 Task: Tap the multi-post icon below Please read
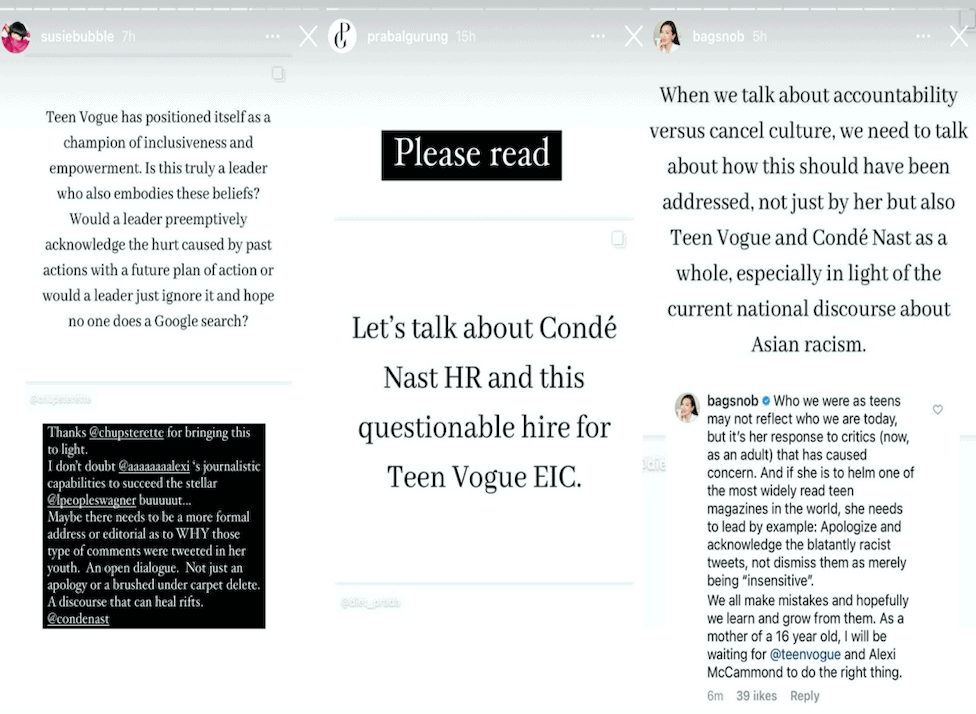click(618, 239)
